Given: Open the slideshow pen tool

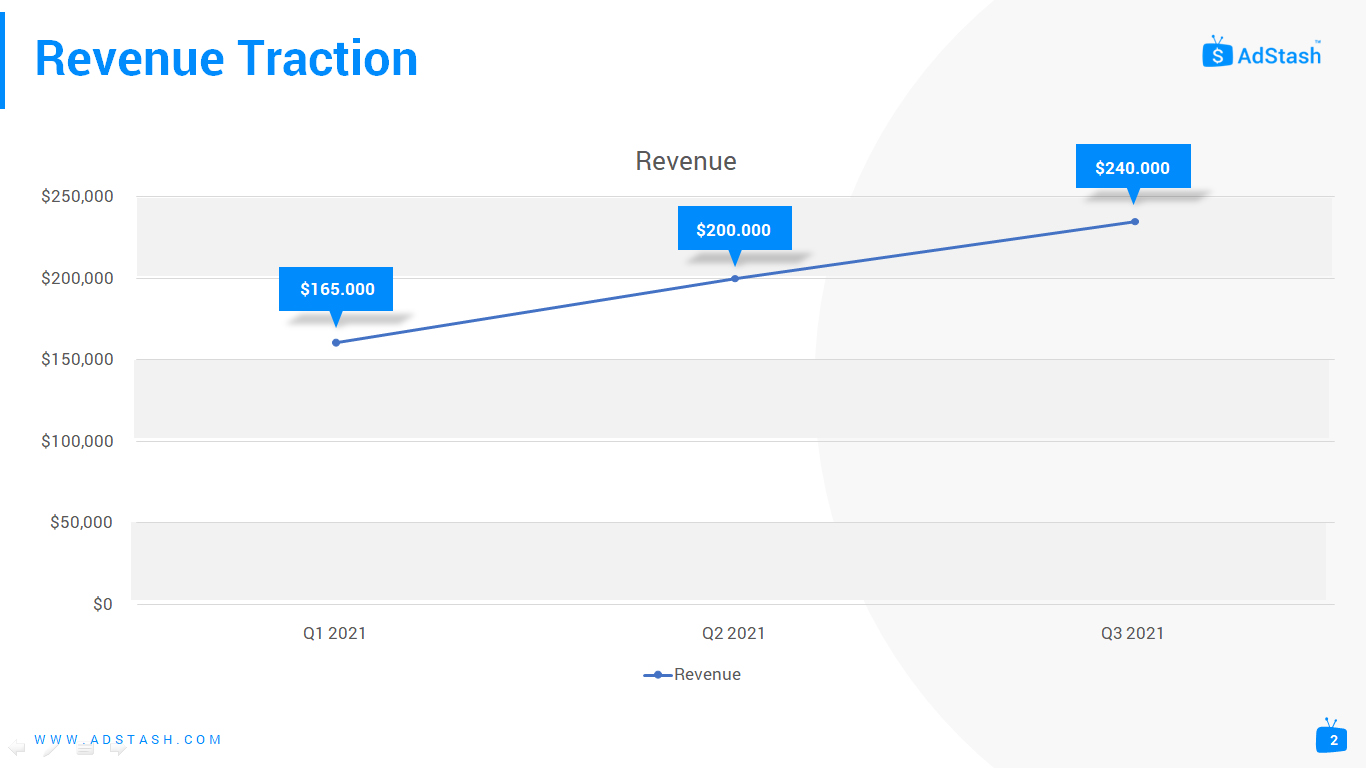Looking at the screenshot, I should pos(50,747).
